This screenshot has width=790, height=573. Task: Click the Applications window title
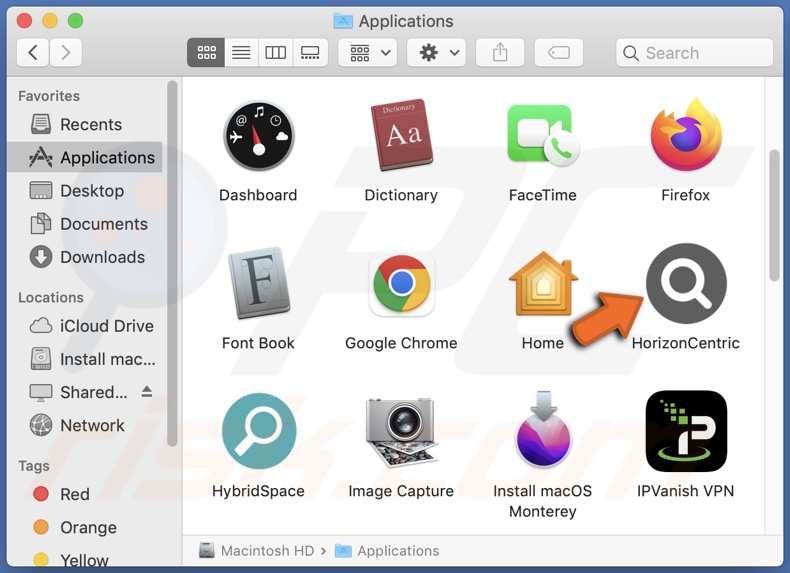[x=406, y=21]
